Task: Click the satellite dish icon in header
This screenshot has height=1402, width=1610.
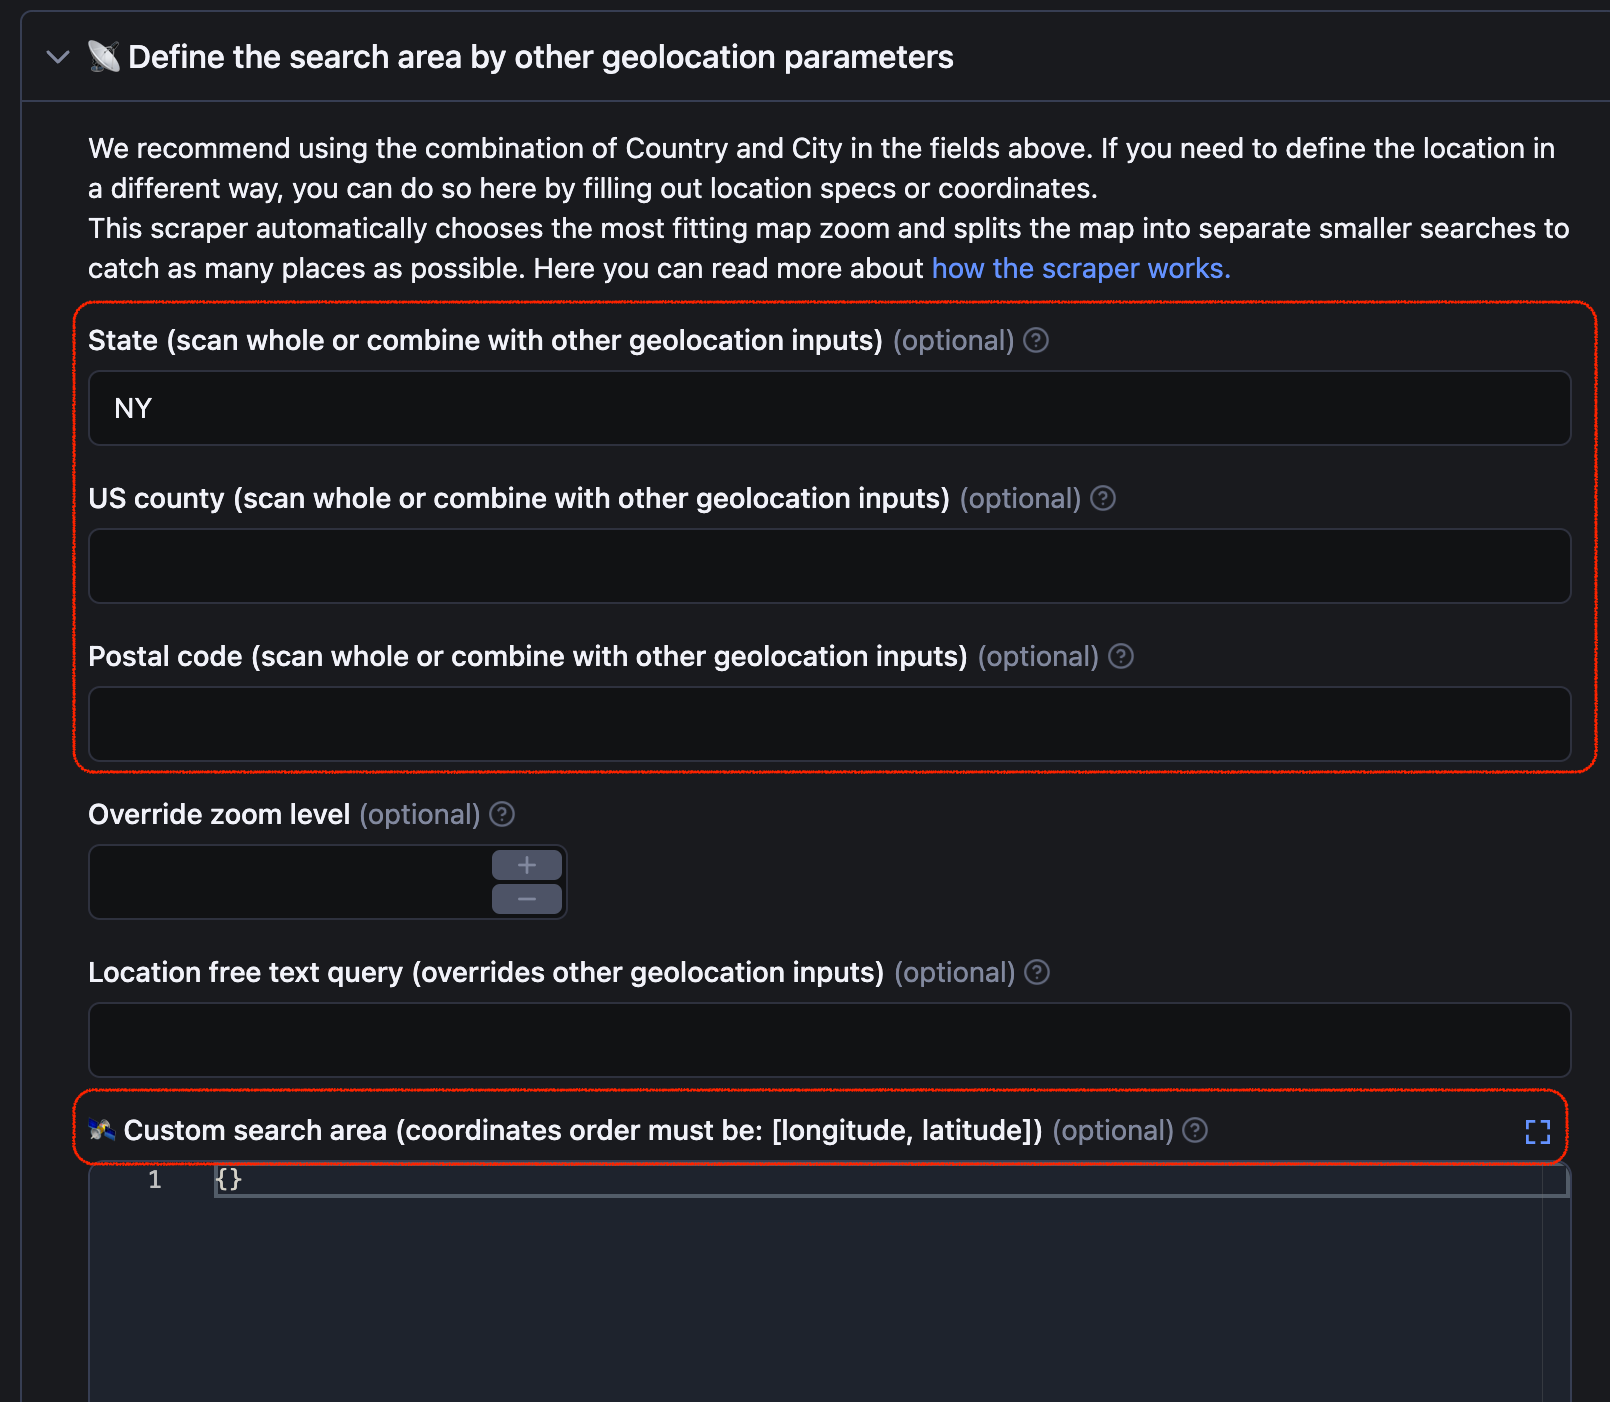Action: [103, 57]
